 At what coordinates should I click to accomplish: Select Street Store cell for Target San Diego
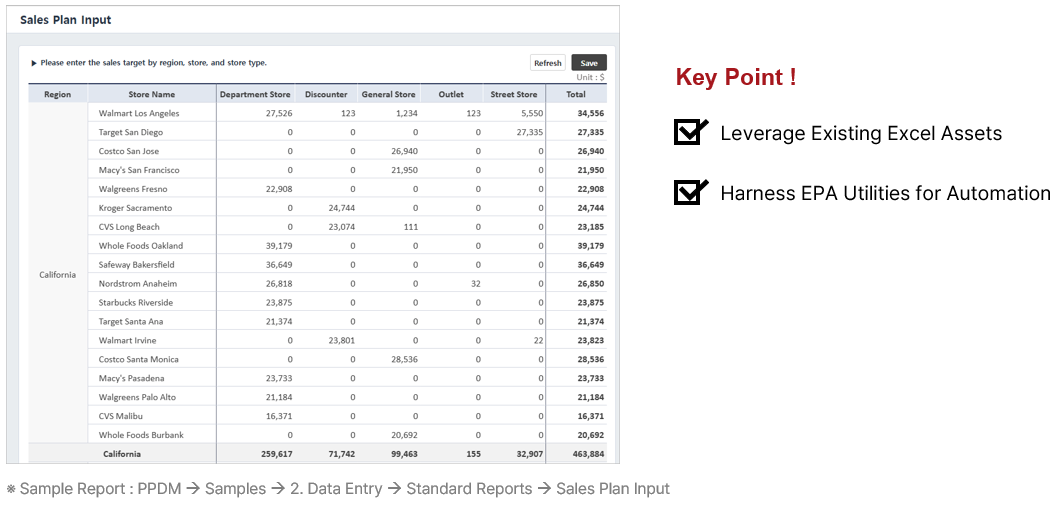[x=514, y=132]
